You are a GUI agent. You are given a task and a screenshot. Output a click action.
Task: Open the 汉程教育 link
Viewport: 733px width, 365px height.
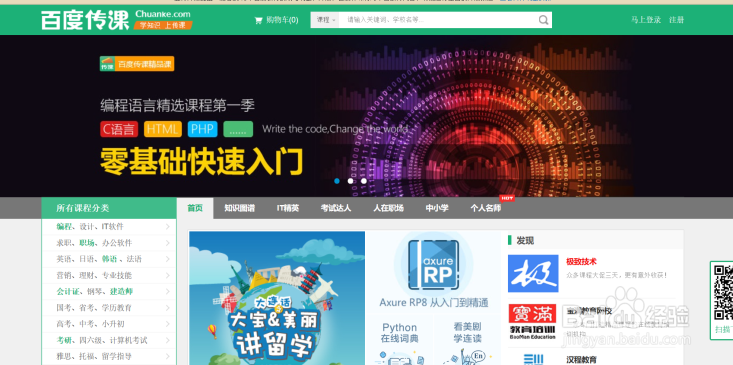[x=581, y=360]
